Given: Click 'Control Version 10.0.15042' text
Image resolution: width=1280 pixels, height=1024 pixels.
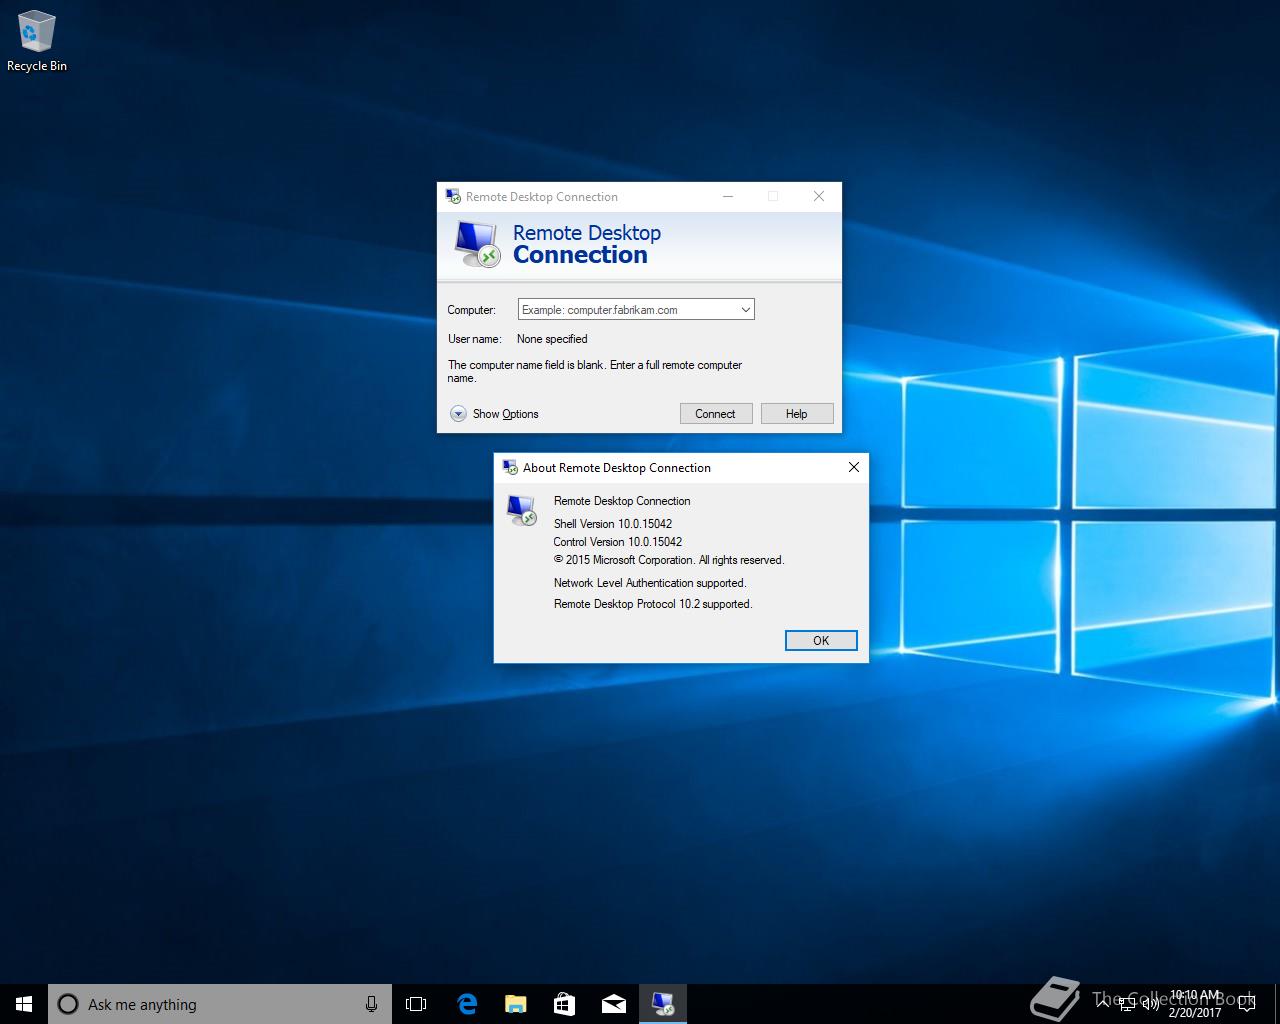Looking at the screenshot, I should (x=618, y=542).
